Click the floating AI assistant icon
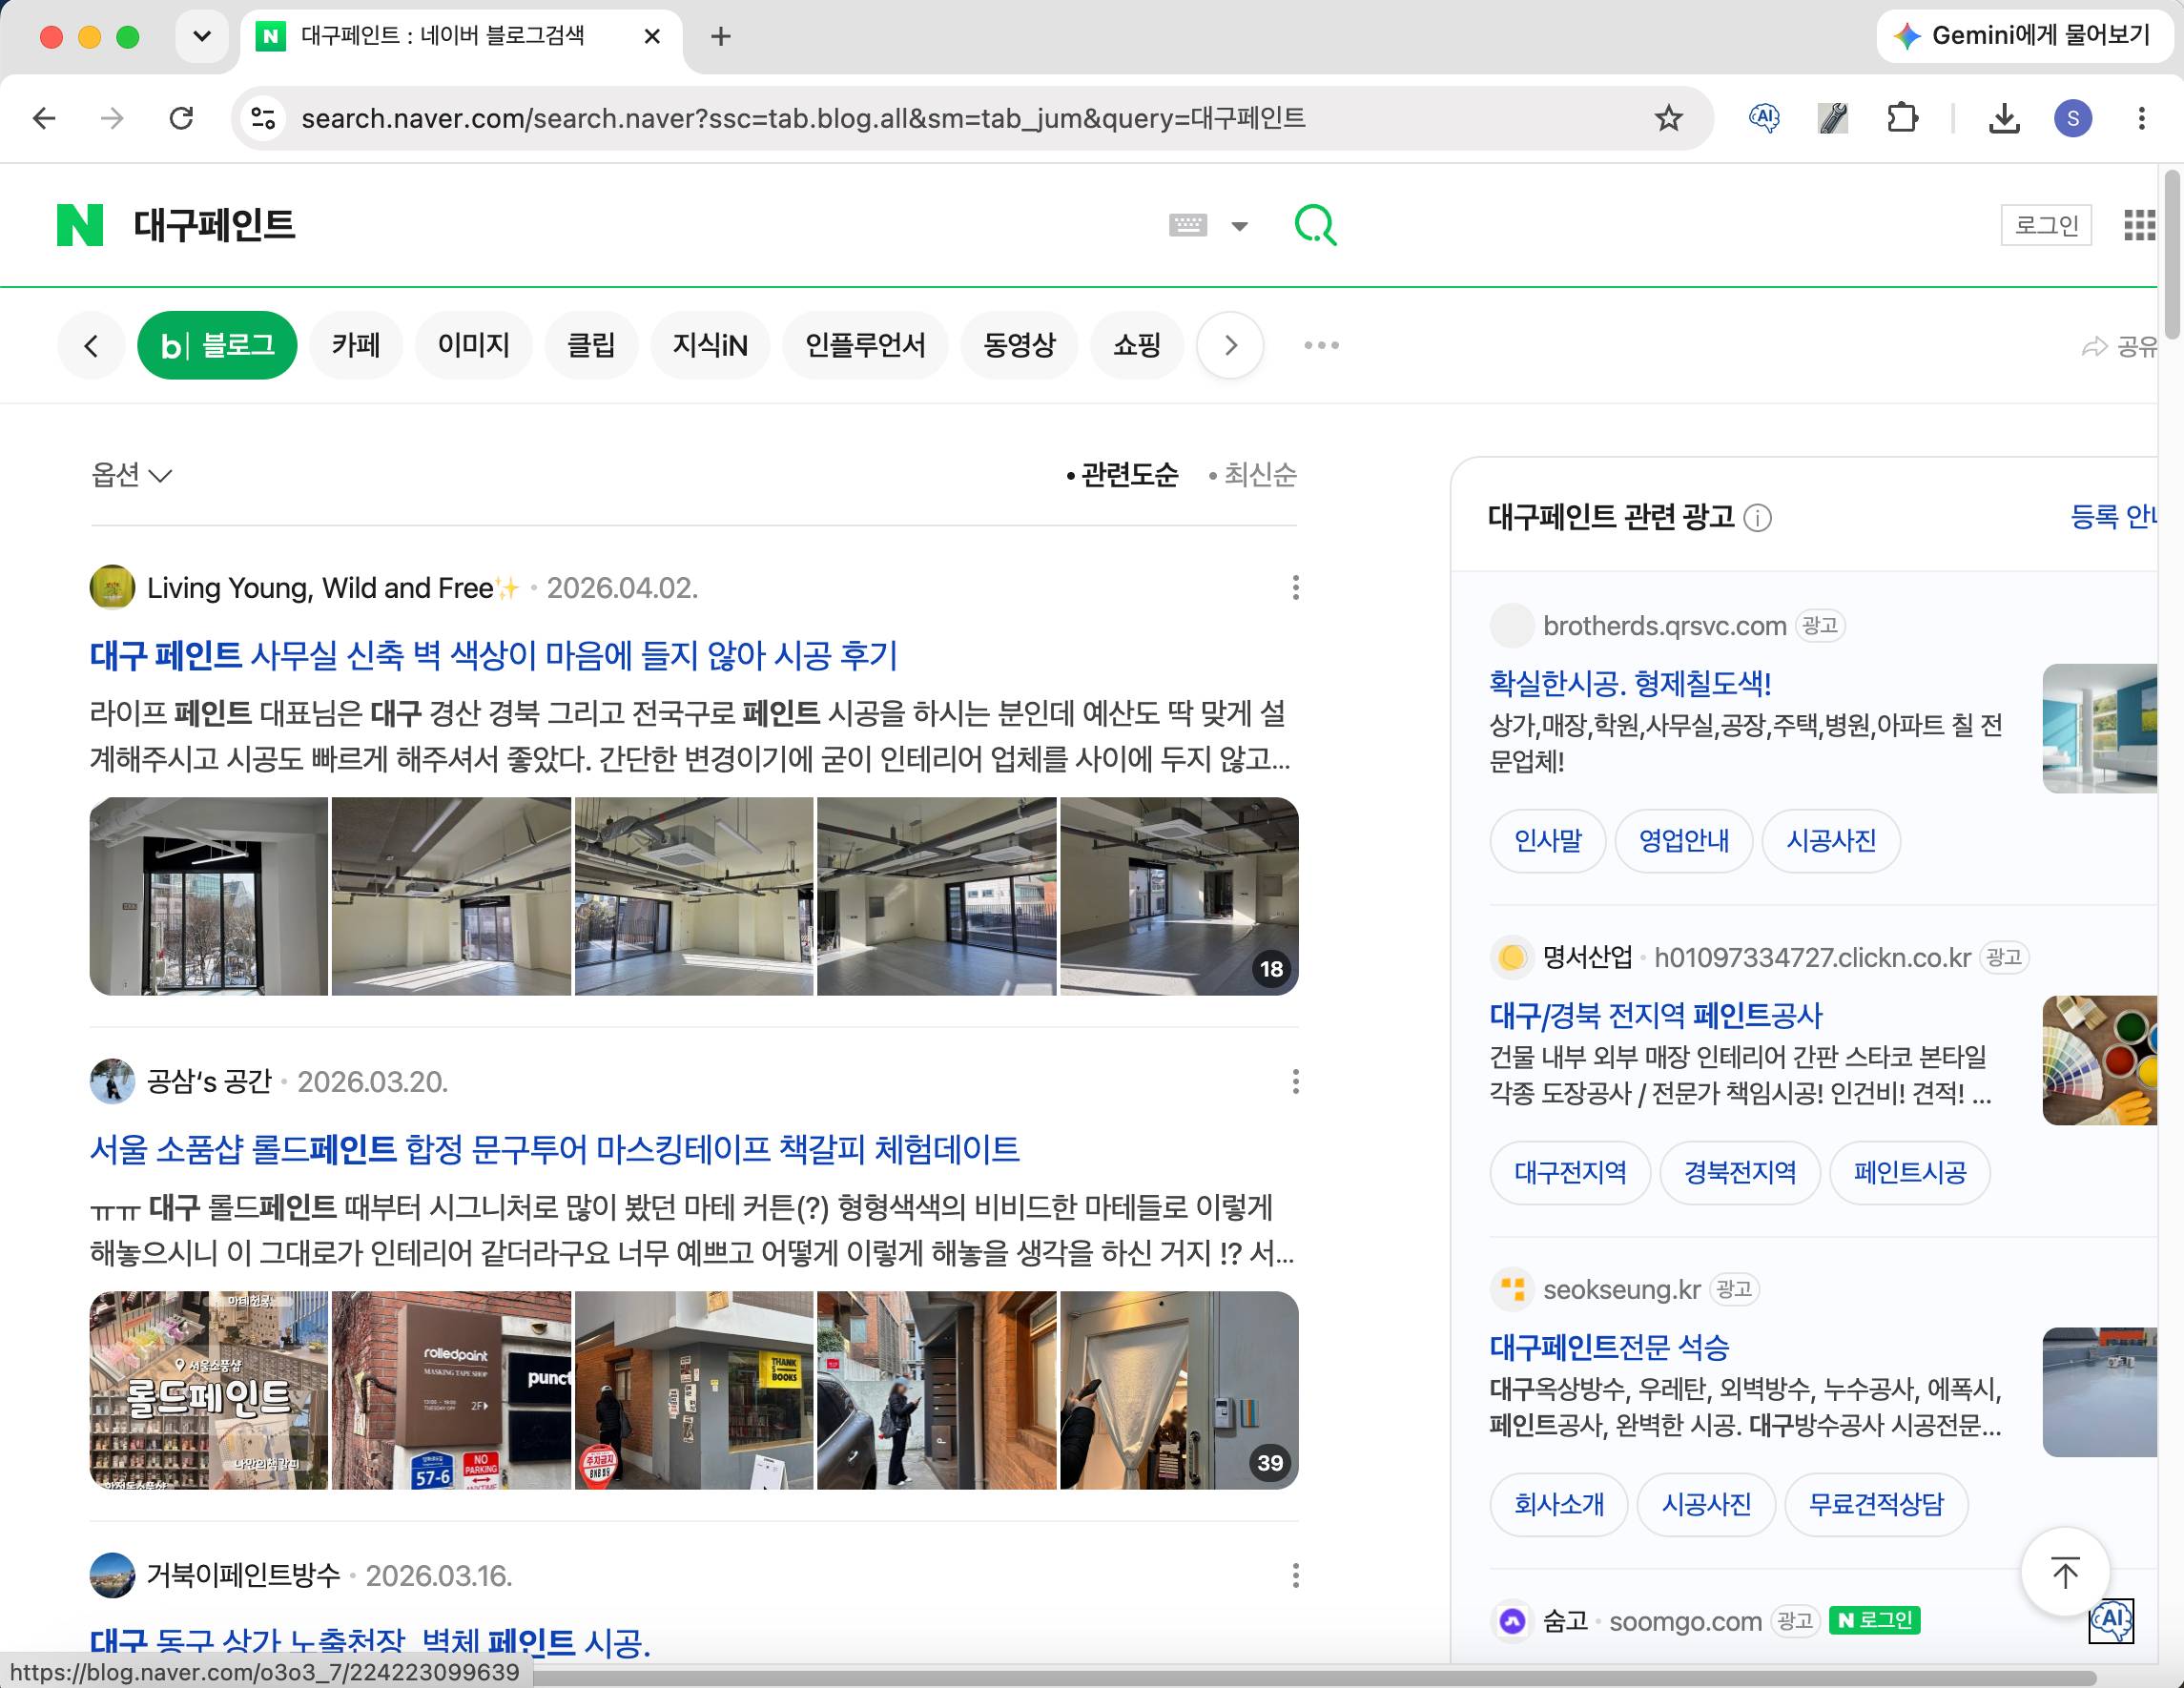2184x1688 pixels. (x=2111, y=1620)
